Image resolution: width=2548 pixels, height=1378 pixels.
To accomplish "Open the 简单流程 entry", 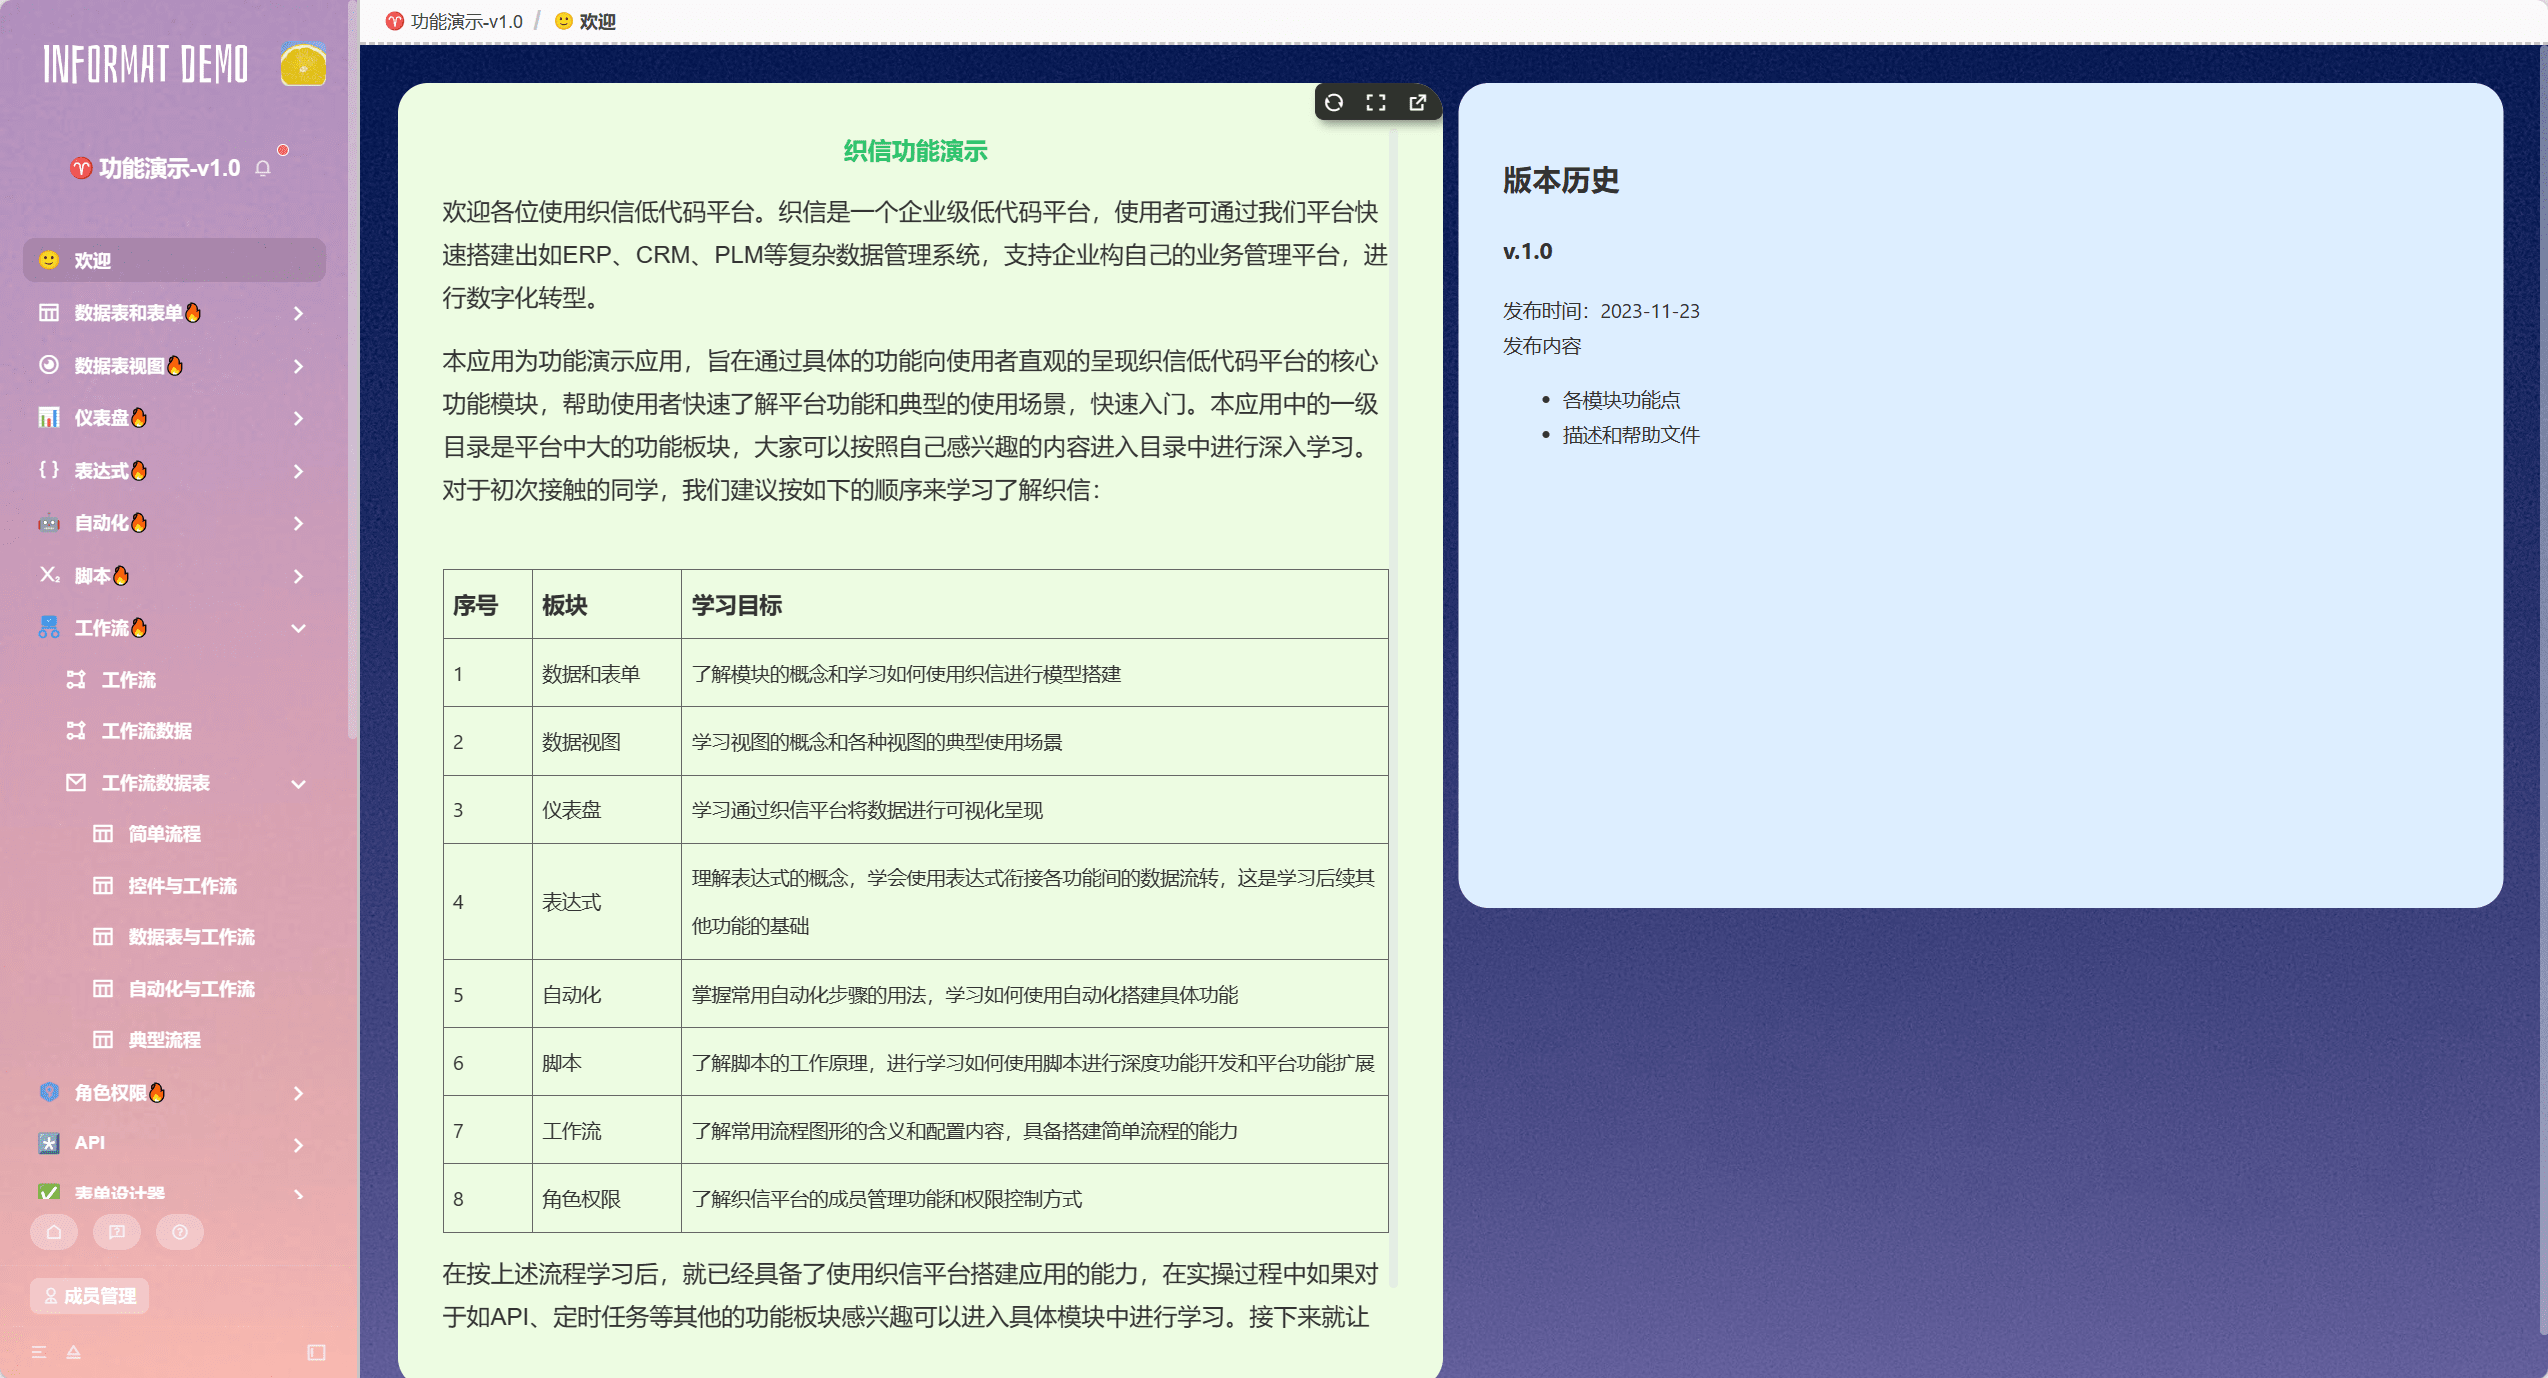I will (x=163, y=833).
